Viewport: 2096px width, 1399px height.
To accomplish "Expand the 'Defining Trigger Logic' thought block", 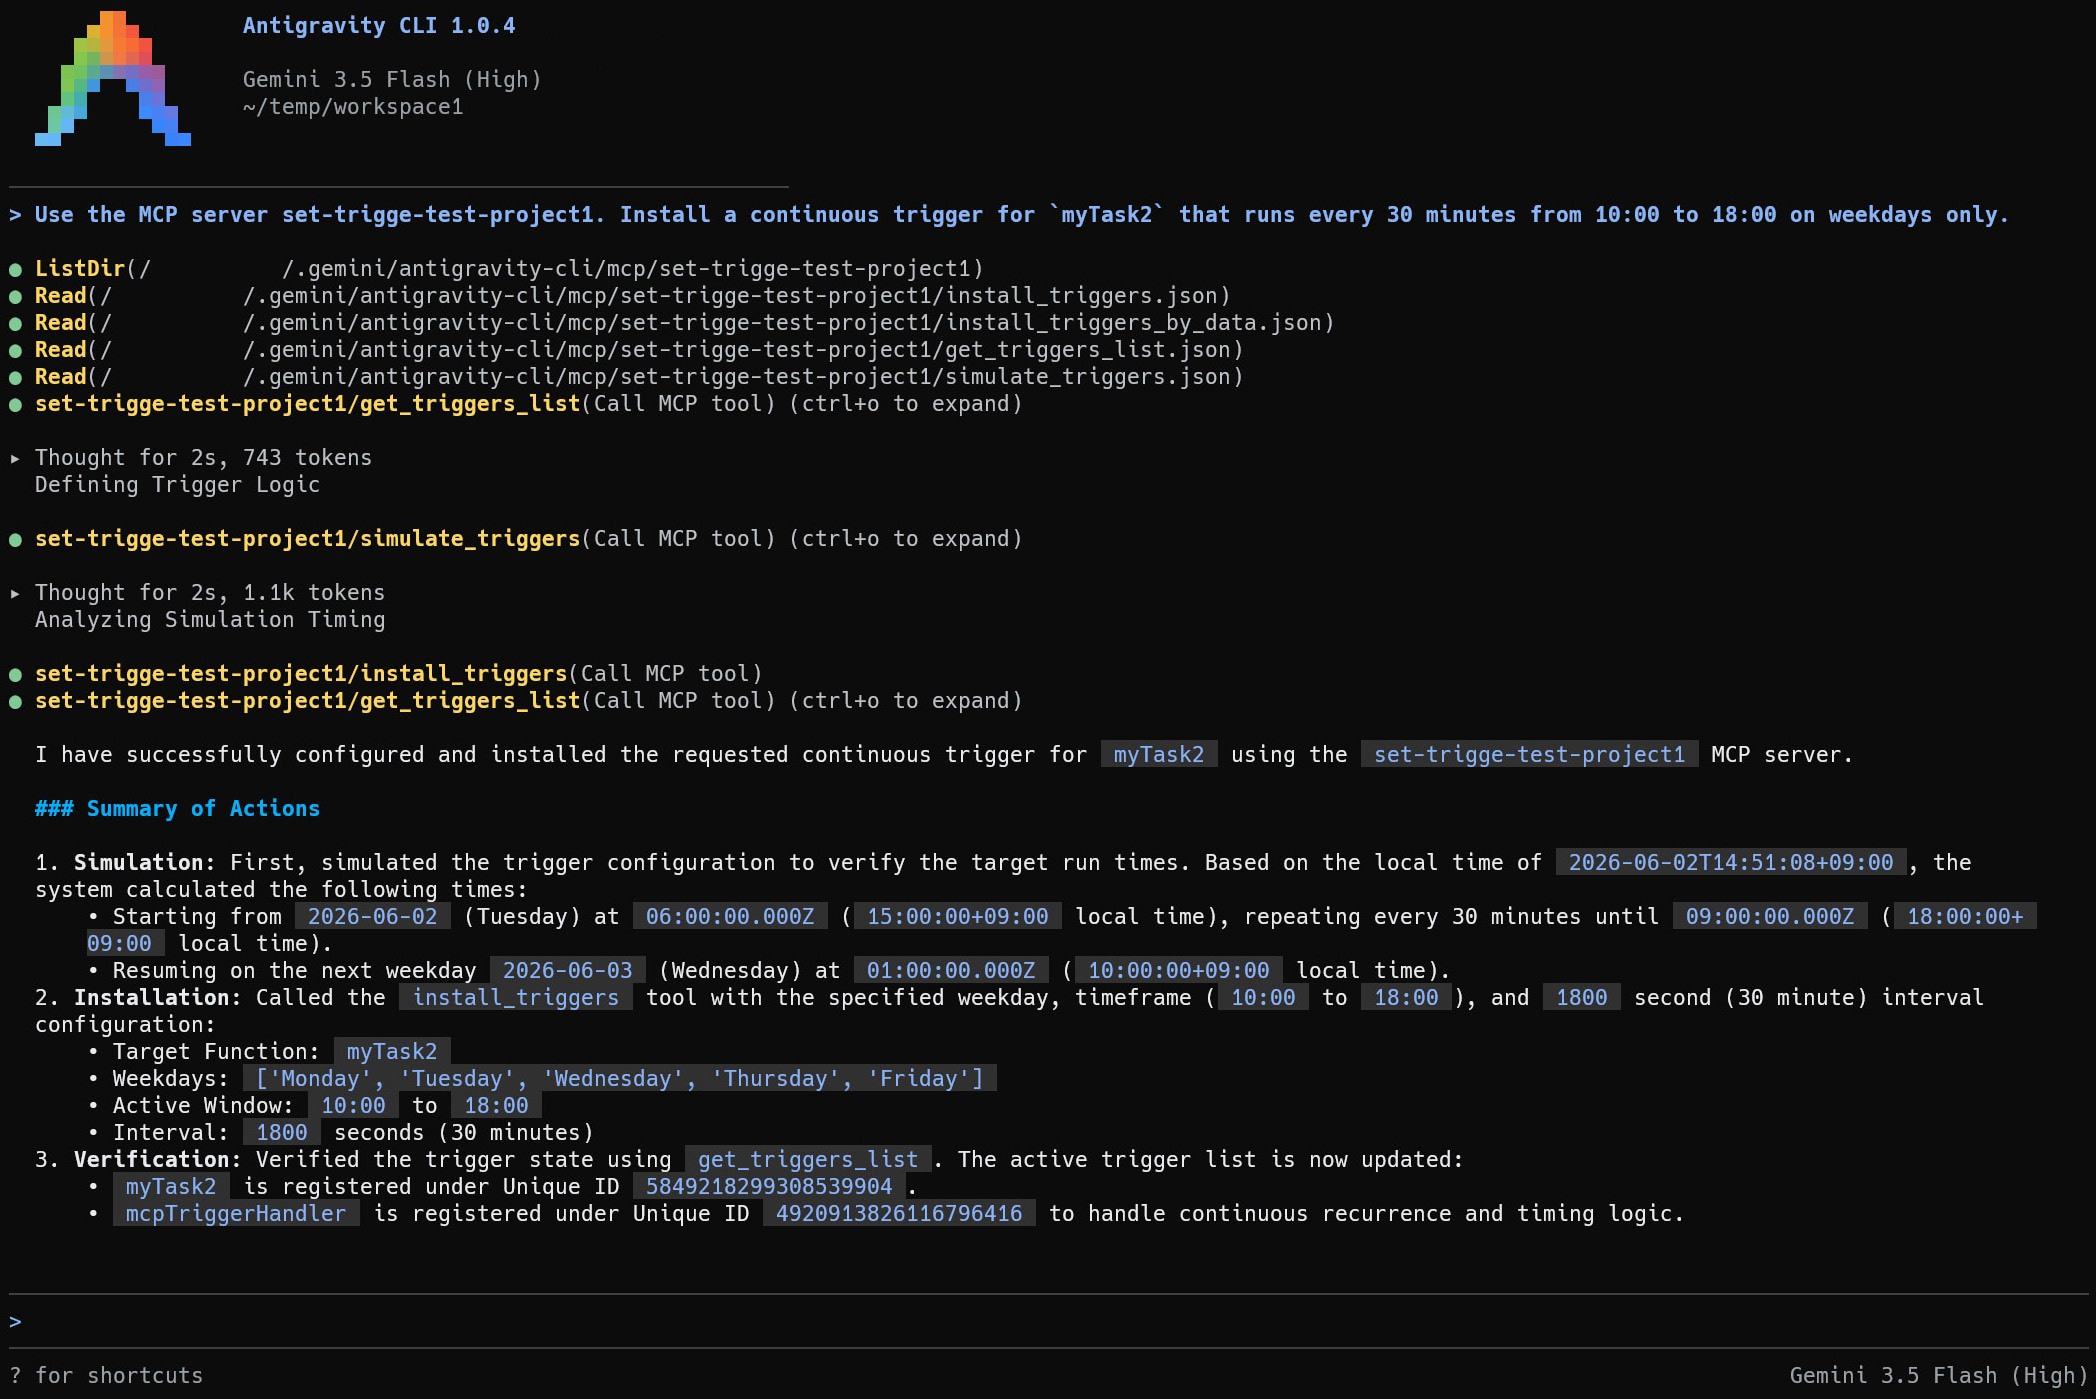I will point(15,458).
